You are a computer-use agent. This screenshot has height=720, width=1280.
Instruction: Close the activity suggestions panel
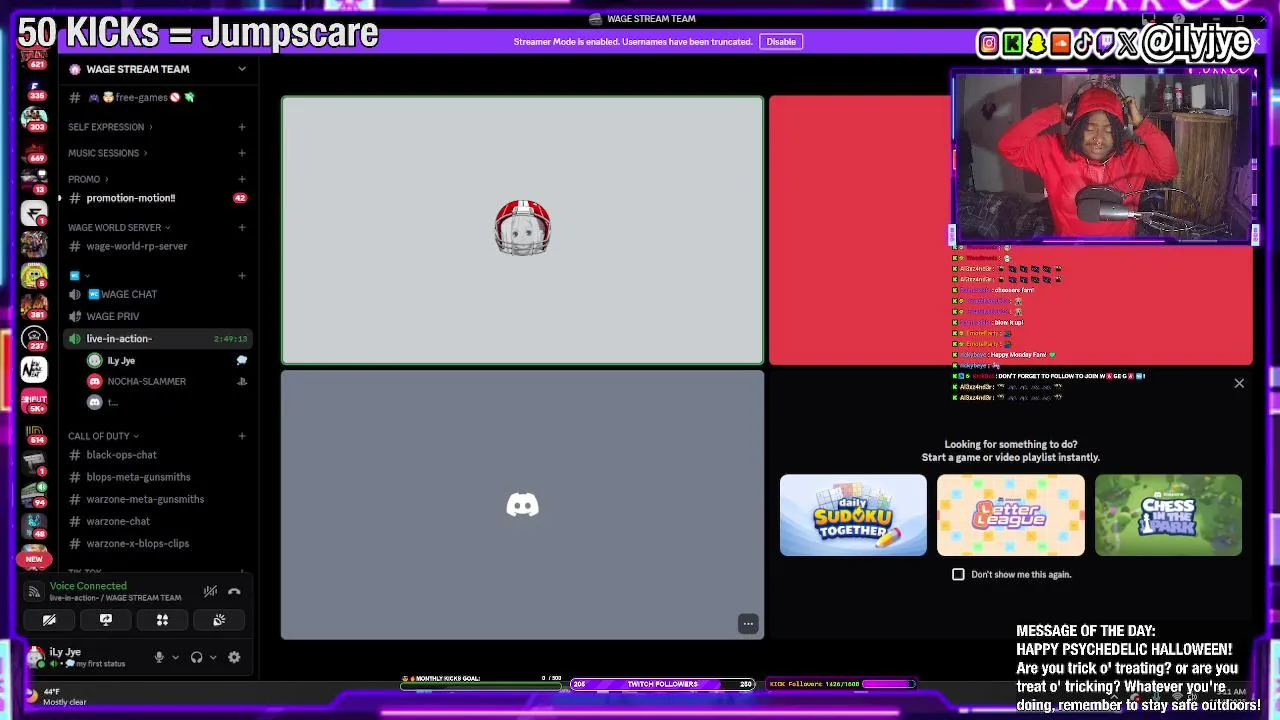pyautogui.click(x=1239, y=383)
